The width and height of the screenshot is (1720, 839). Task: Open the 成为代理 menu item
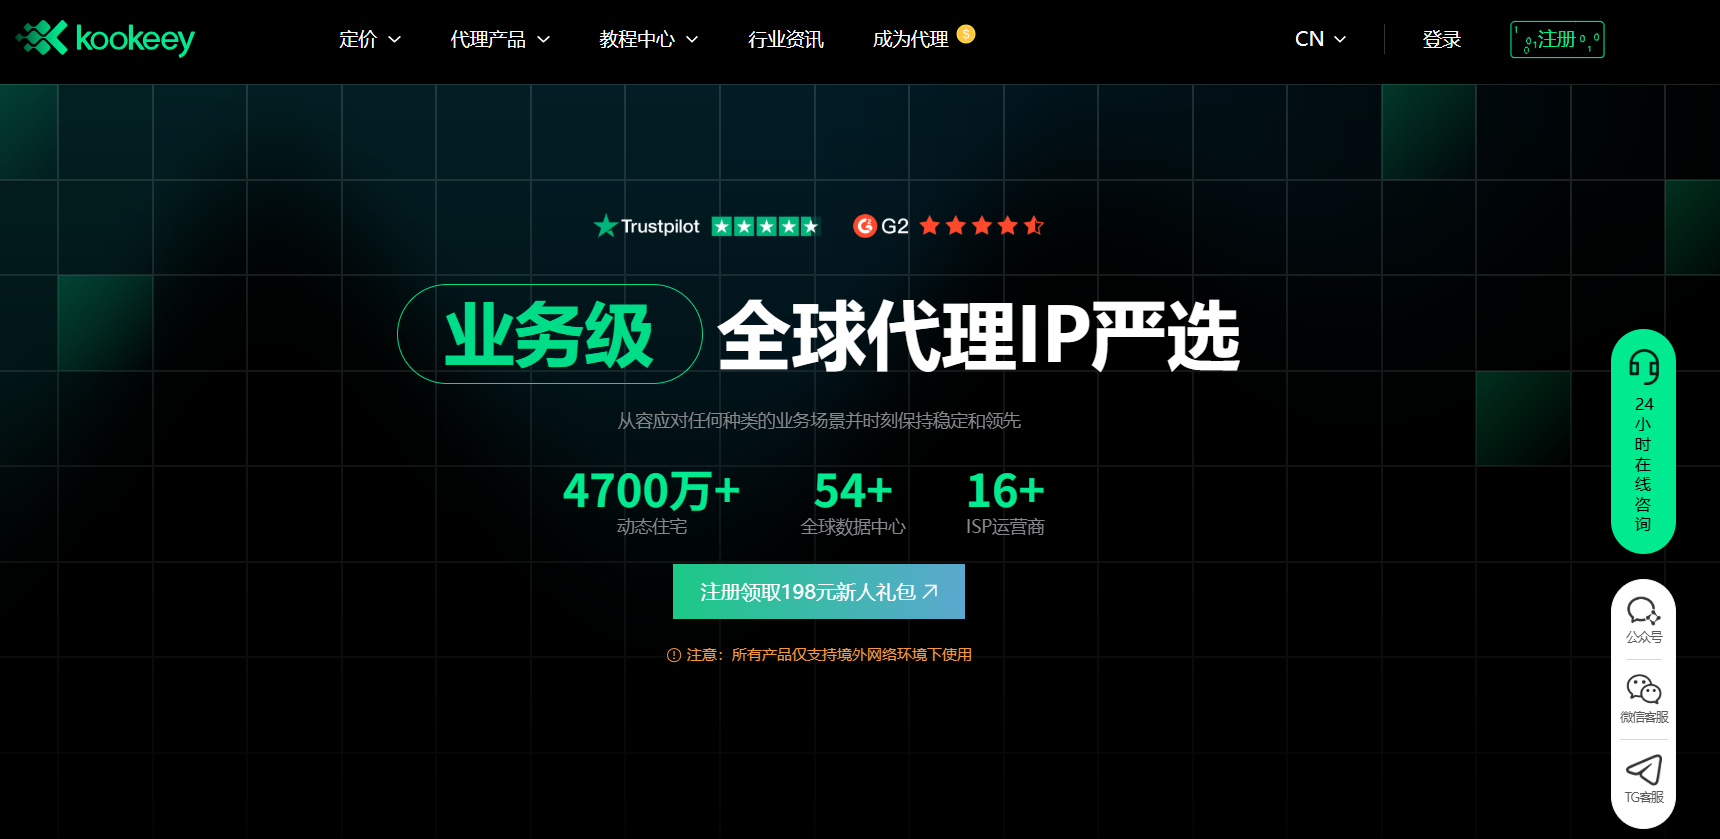coord(910,39)
